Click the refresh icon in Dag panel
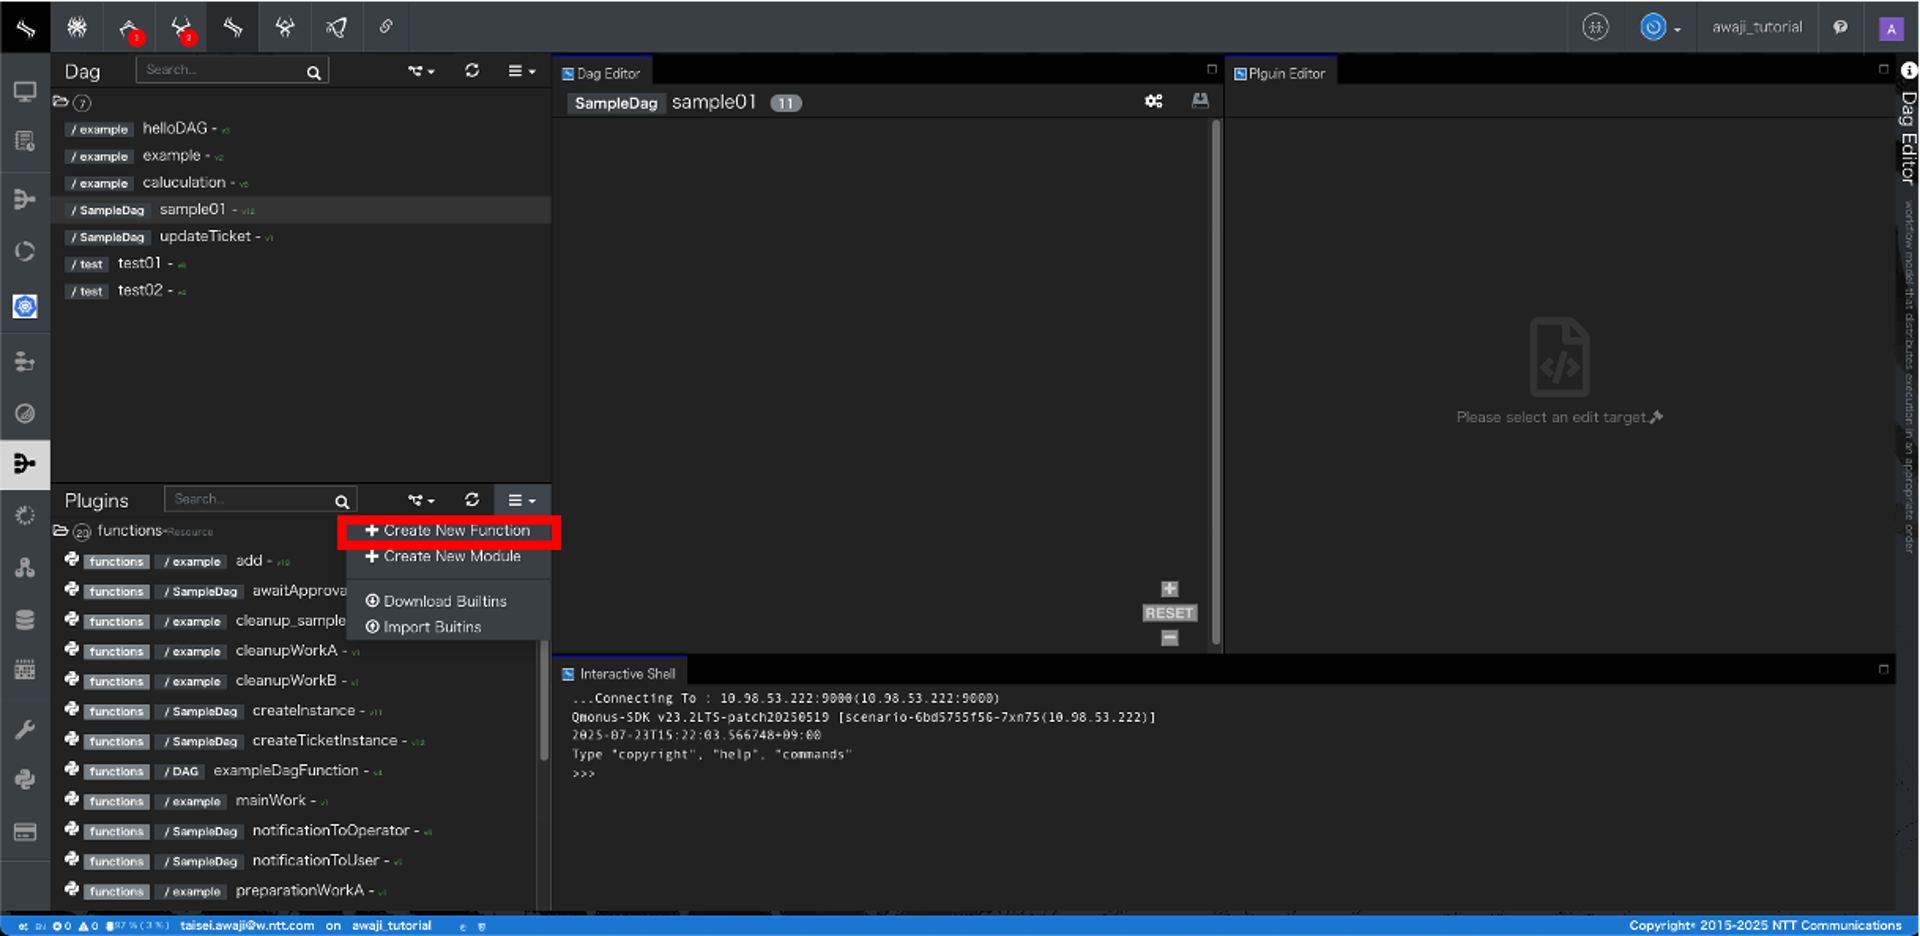Screen dimensions: 1920x936 click(472, 71)
